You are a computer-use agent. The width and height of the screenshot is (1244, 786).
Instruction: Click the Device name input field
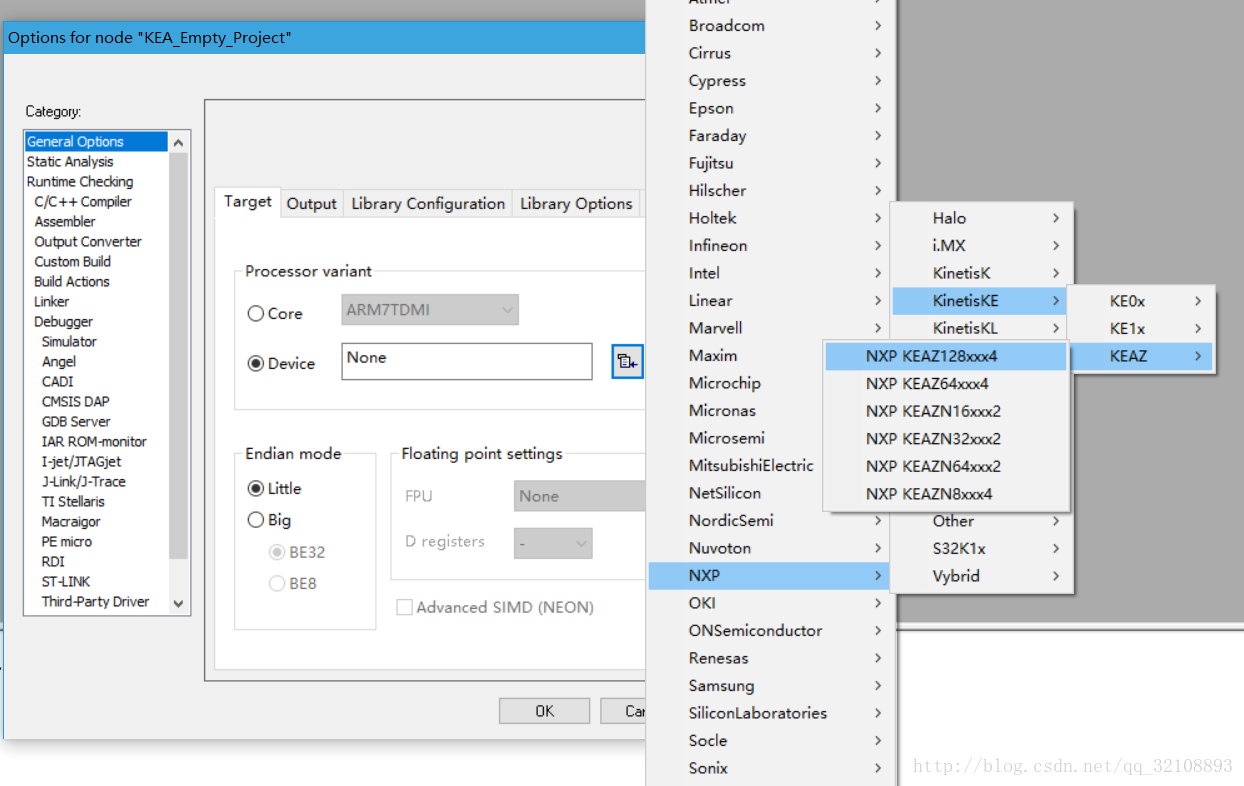467,361
